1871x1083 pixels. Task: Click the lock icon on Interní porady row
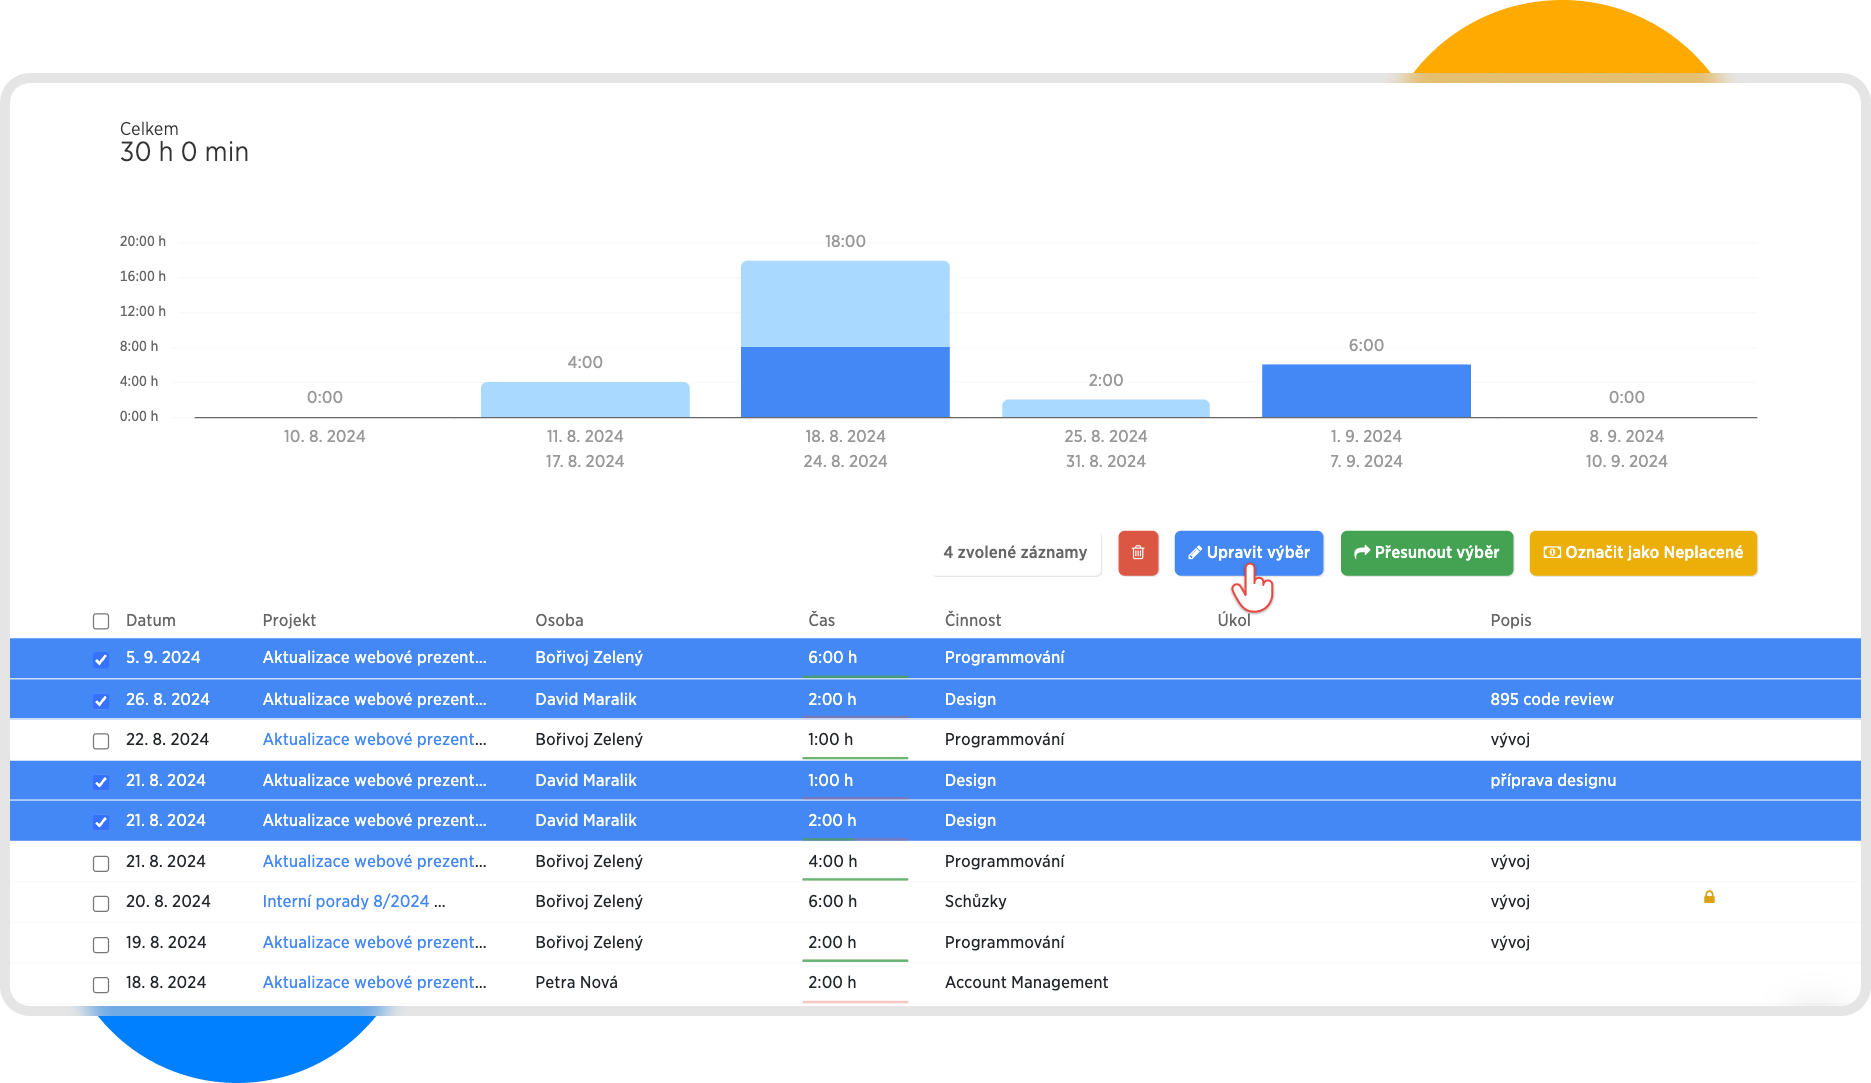pyautogui.click(x=1709, y=897)
